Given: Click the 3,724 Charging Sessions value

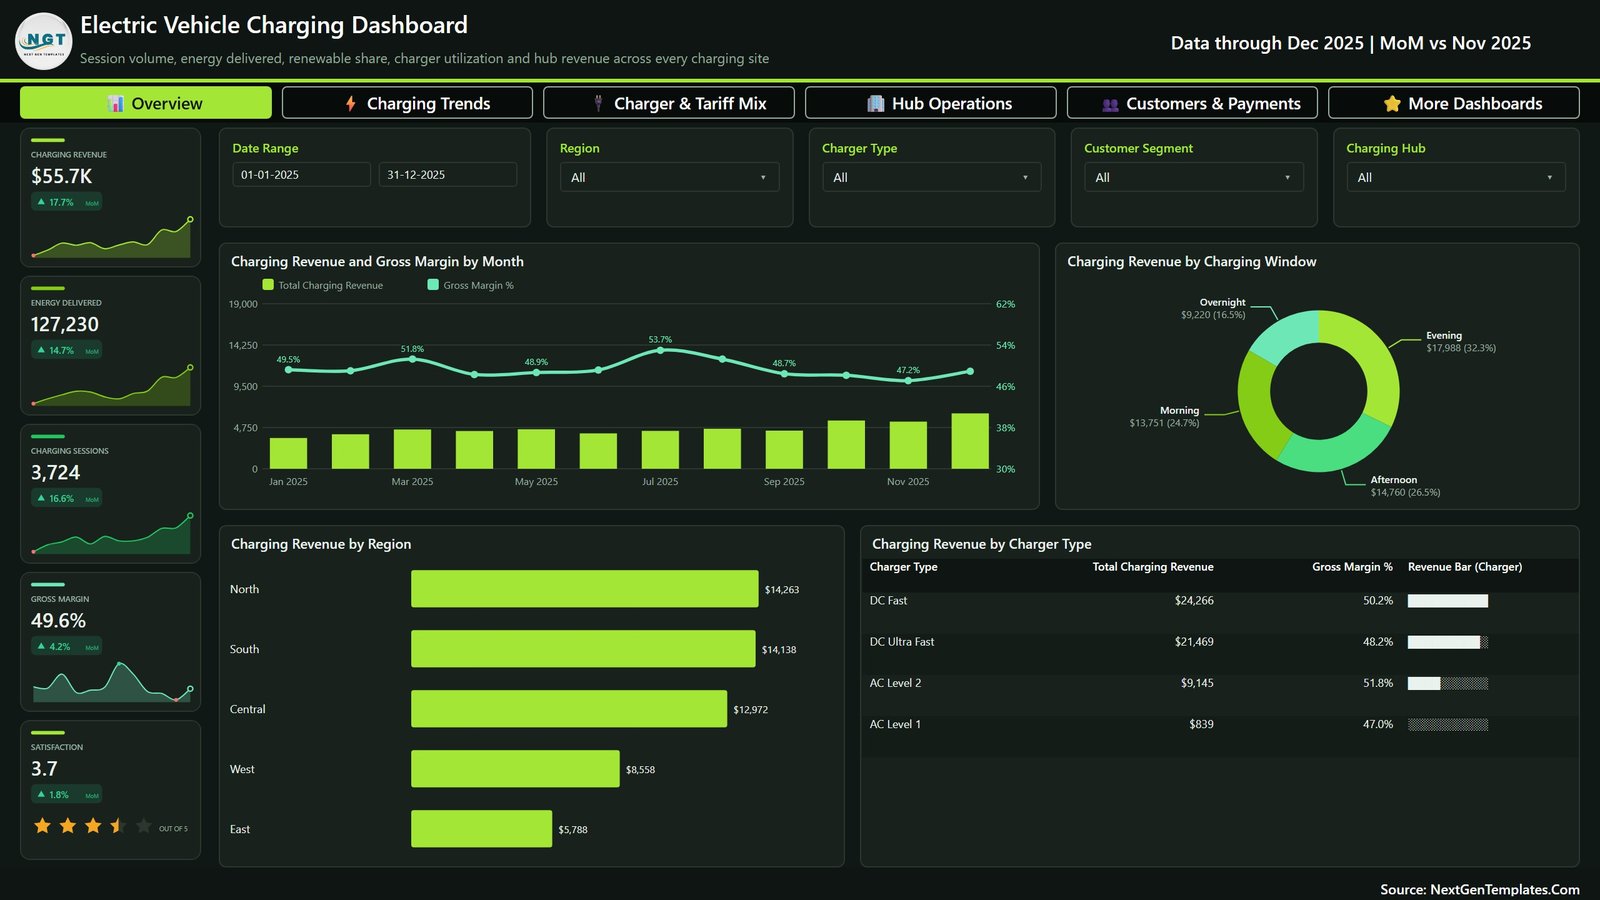Looking at the screenshot, I should (x=56, y=472).
